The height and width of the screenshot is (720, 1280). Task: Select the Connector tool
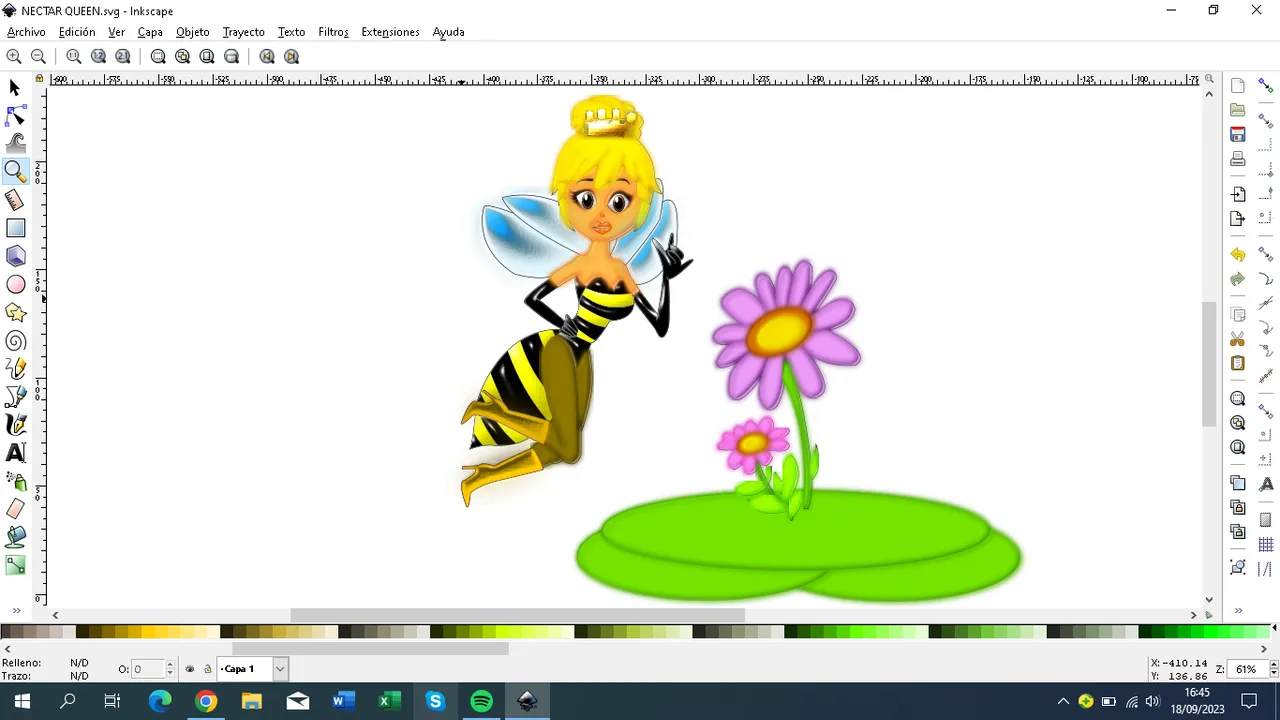tap(15, 565)
